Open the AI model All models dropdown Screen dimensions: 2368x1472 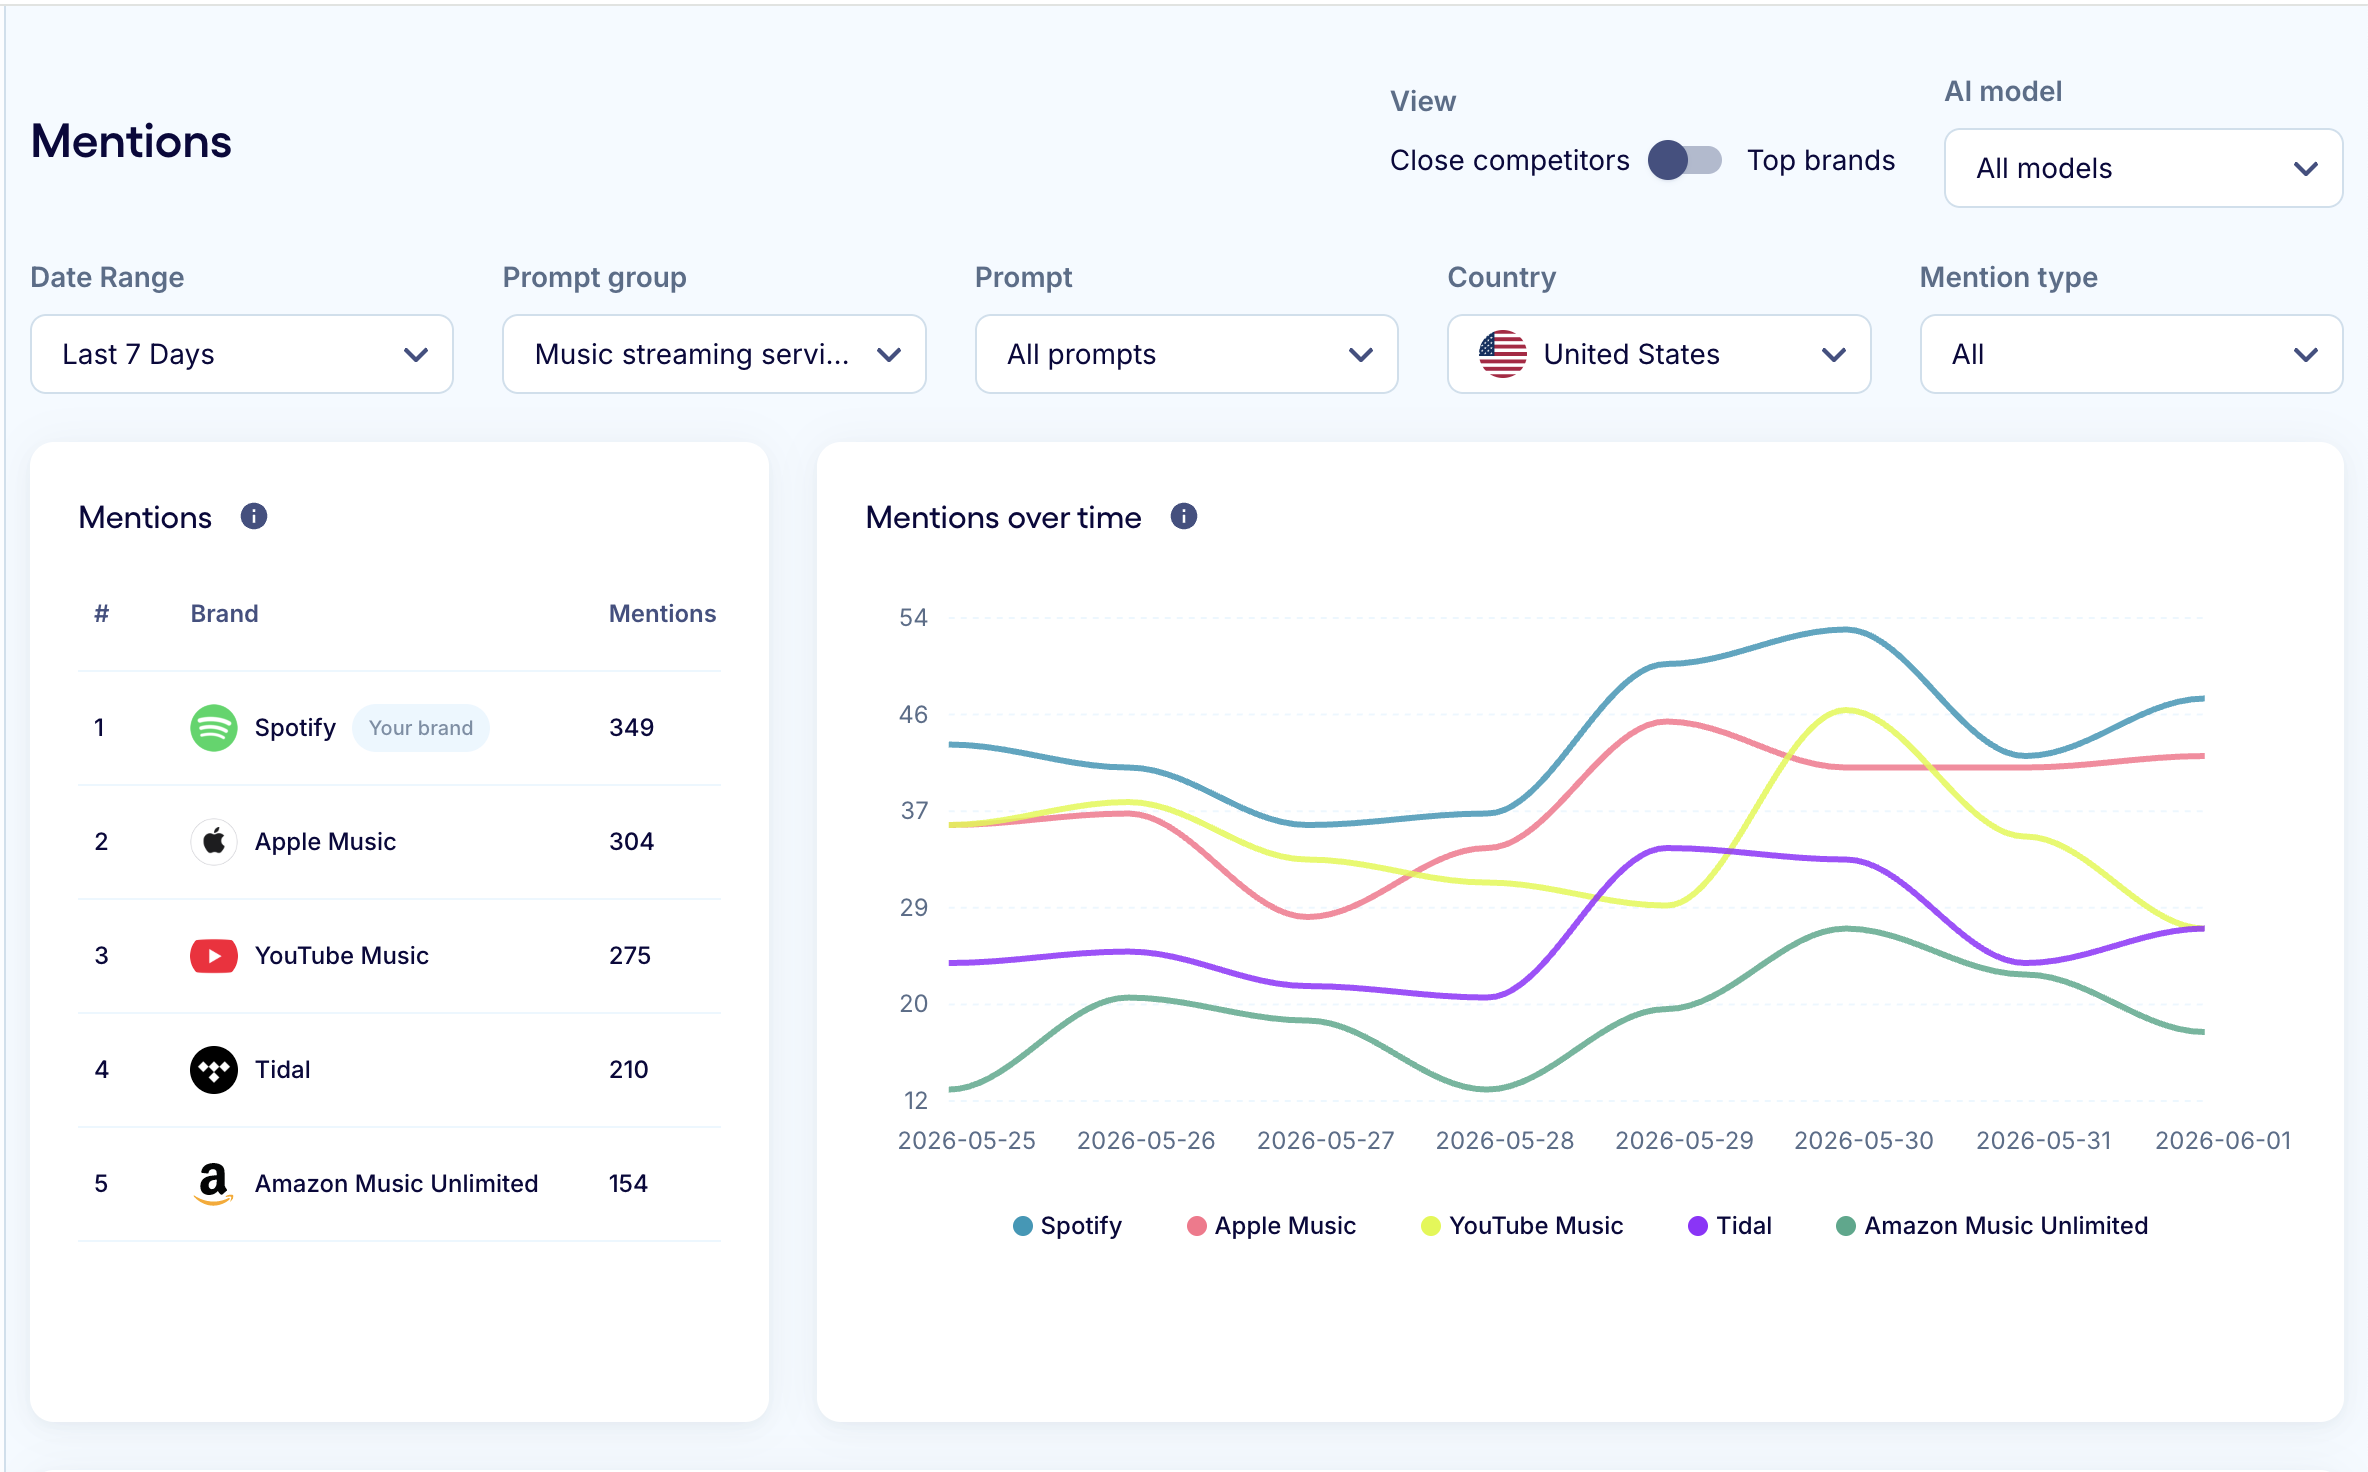(2143, 168)
